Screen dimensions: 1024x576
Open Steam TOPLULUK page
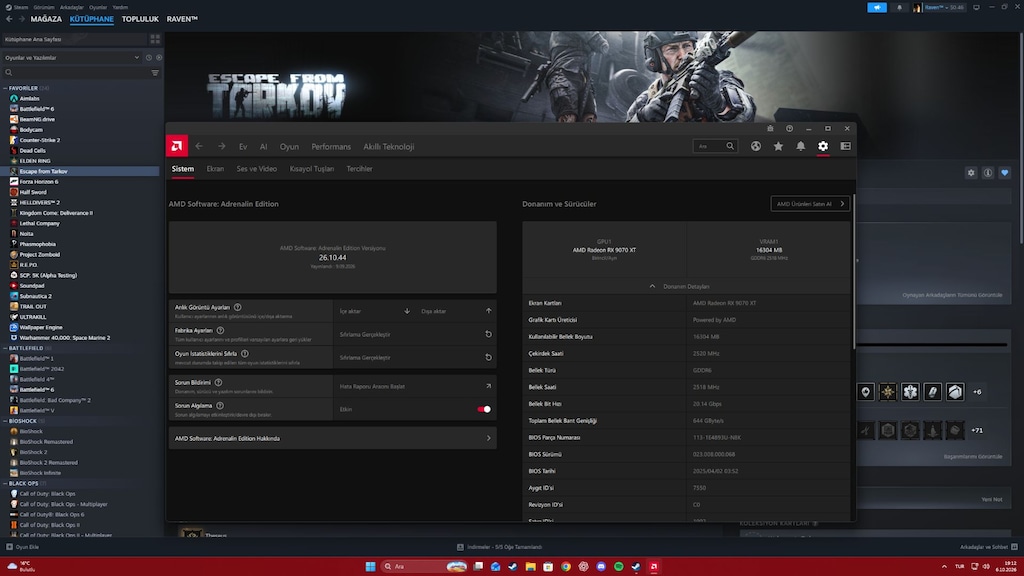tap(140, 19)
